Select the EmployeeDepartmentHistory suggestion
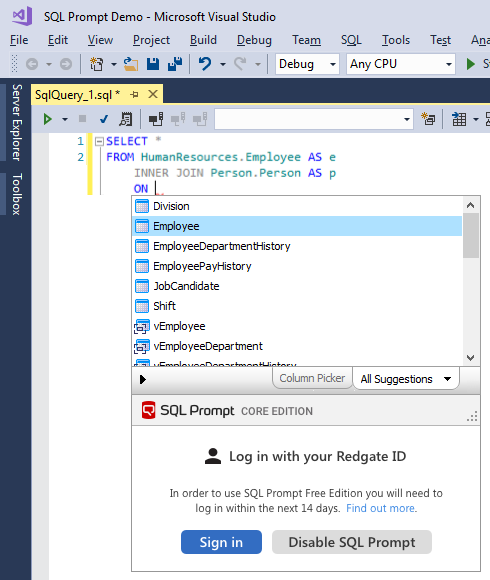490x580 pixels. [x=297, y=246]
